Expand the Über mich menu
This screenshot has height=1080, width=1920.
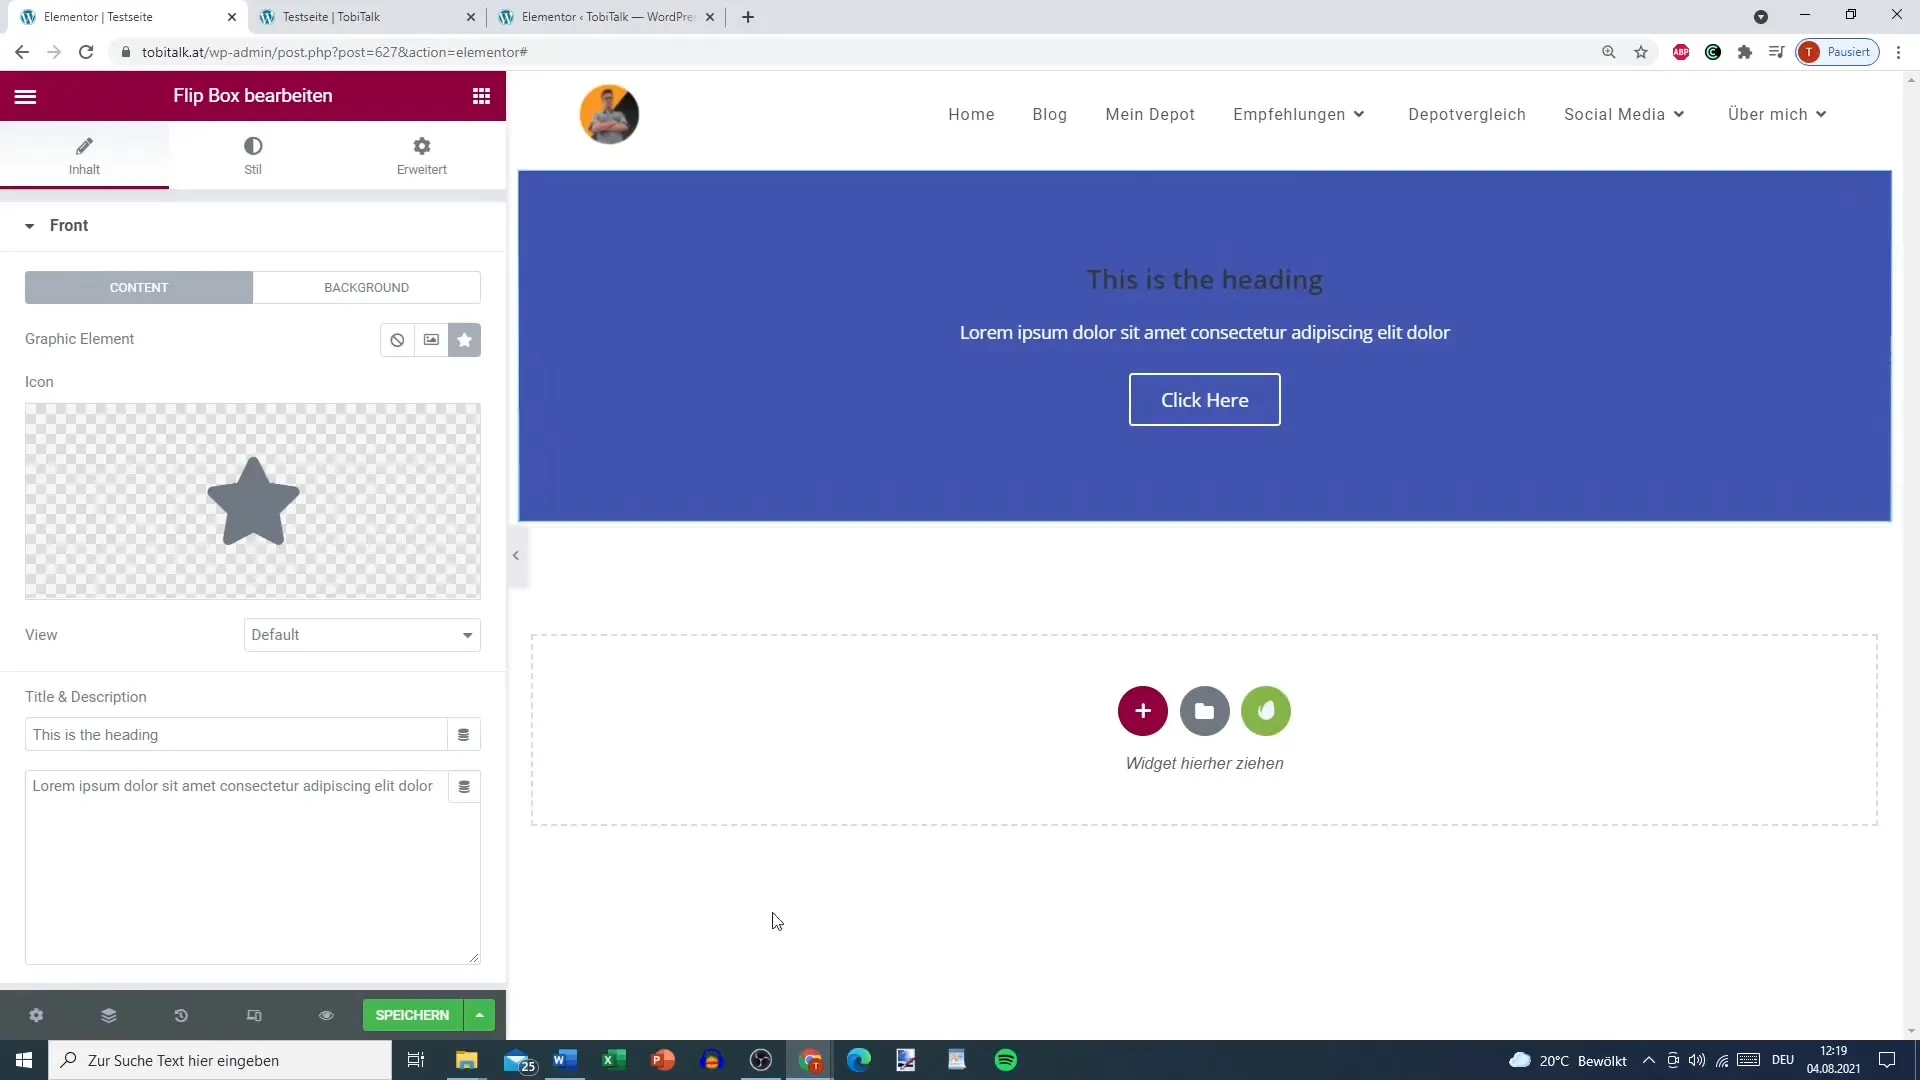[1777, 114]
